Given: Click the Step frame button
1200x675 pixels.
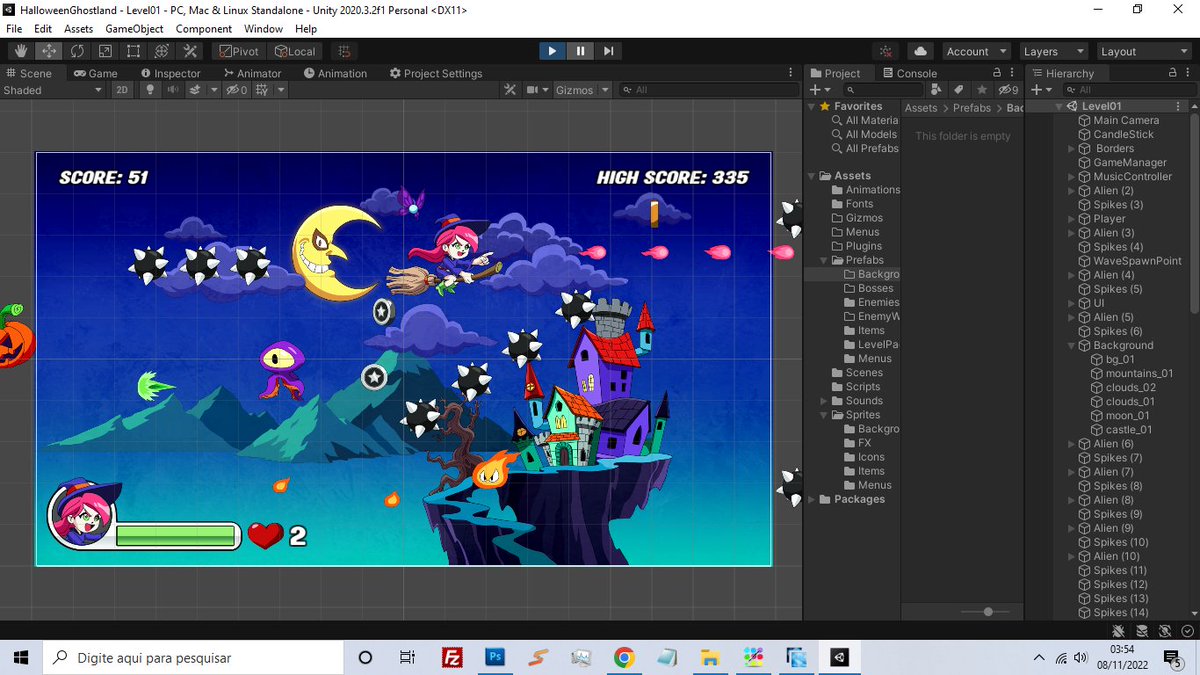Looking at the screenshot, I should click(608, 51).
